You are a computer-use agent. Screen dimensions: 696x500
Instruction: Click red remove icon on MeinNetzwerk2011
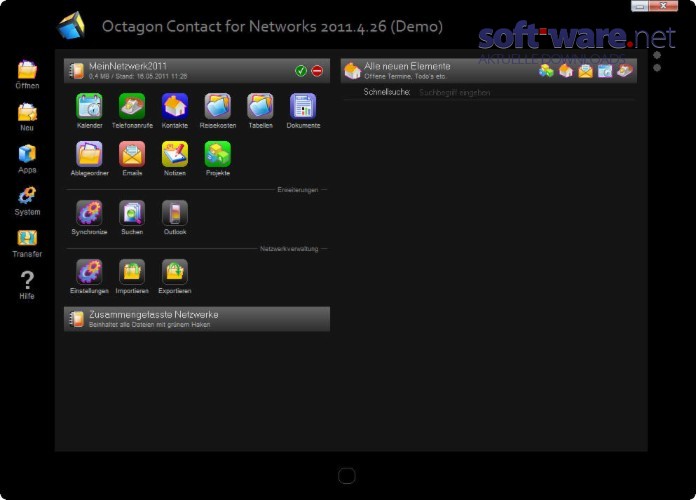point(317,71)
